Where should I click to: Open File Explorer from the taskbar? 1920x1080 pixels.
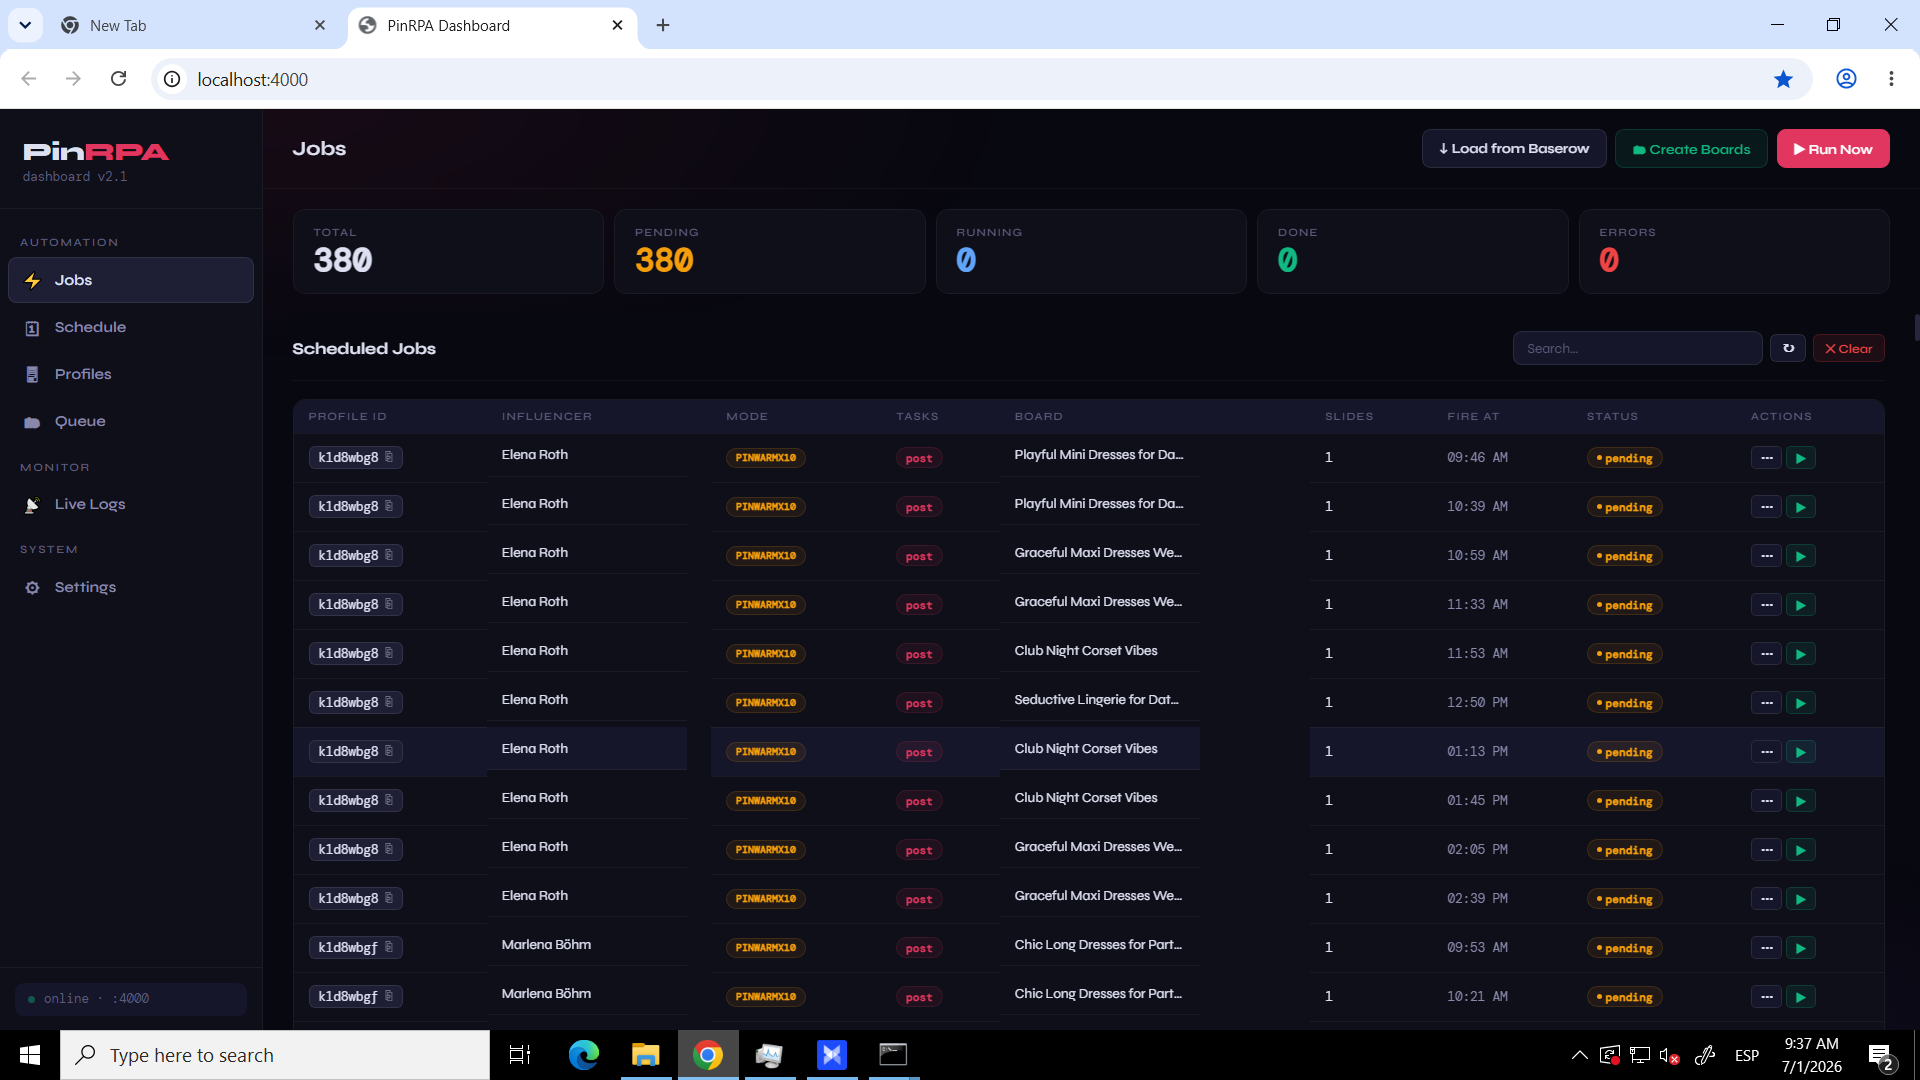645,1055
